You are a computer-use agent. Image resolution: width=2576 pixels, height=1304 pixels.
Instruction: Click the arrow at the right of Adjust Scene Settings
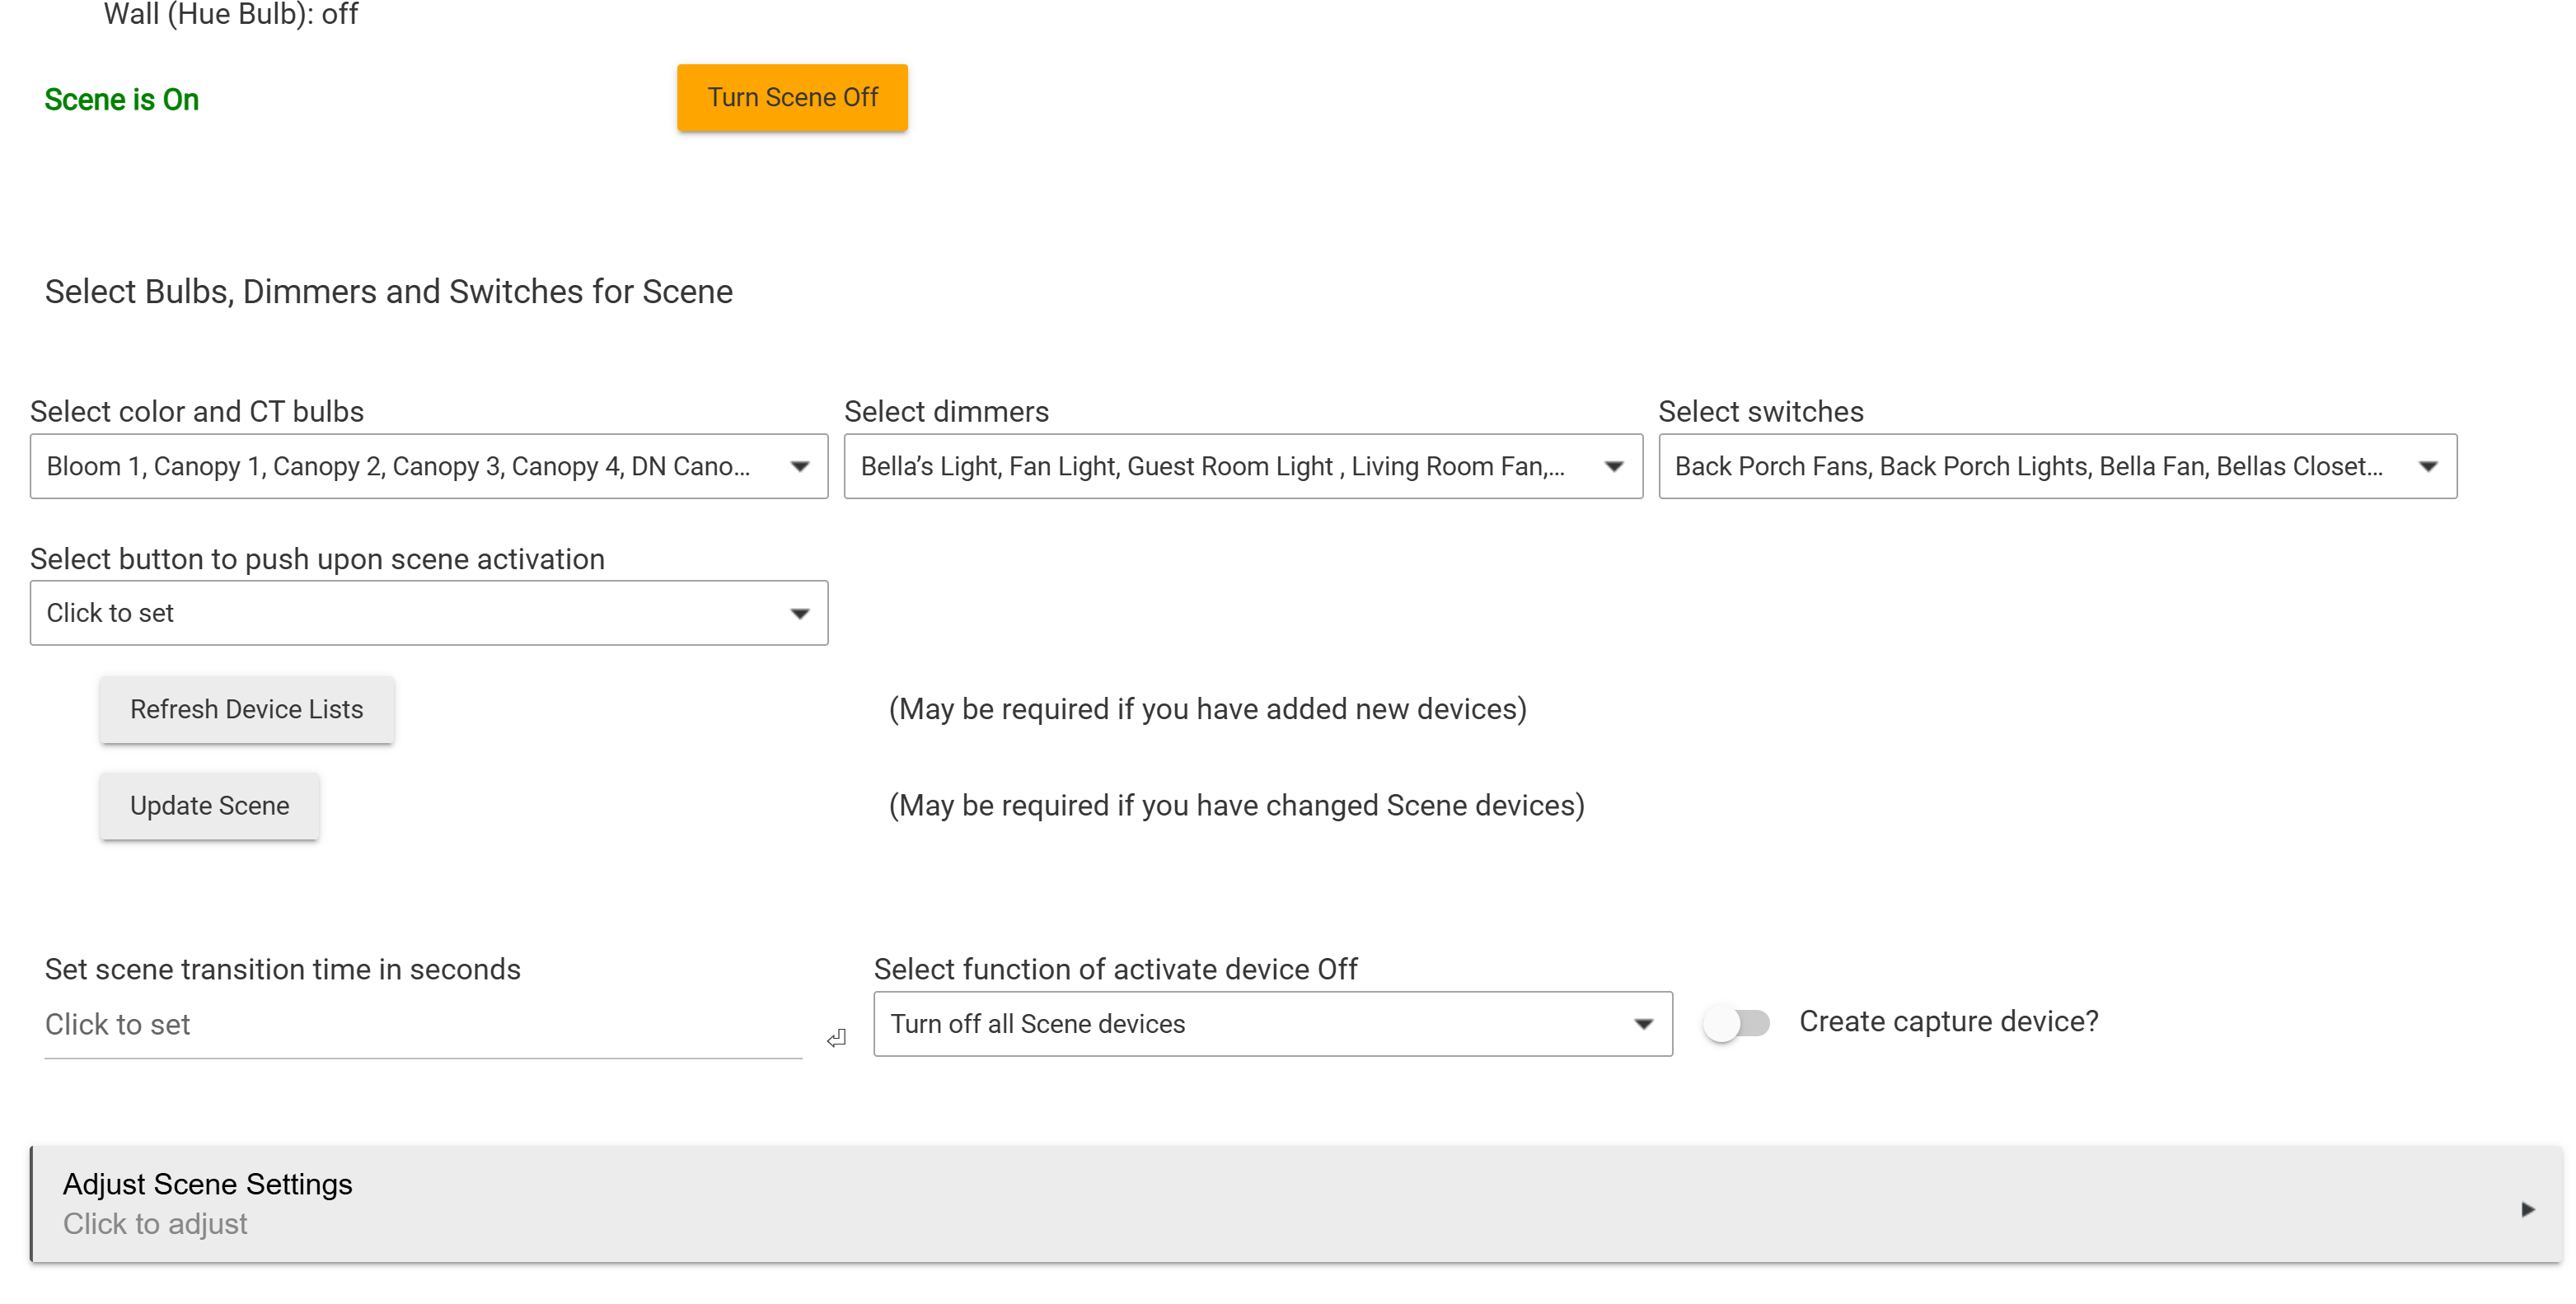point(2527,1209)
